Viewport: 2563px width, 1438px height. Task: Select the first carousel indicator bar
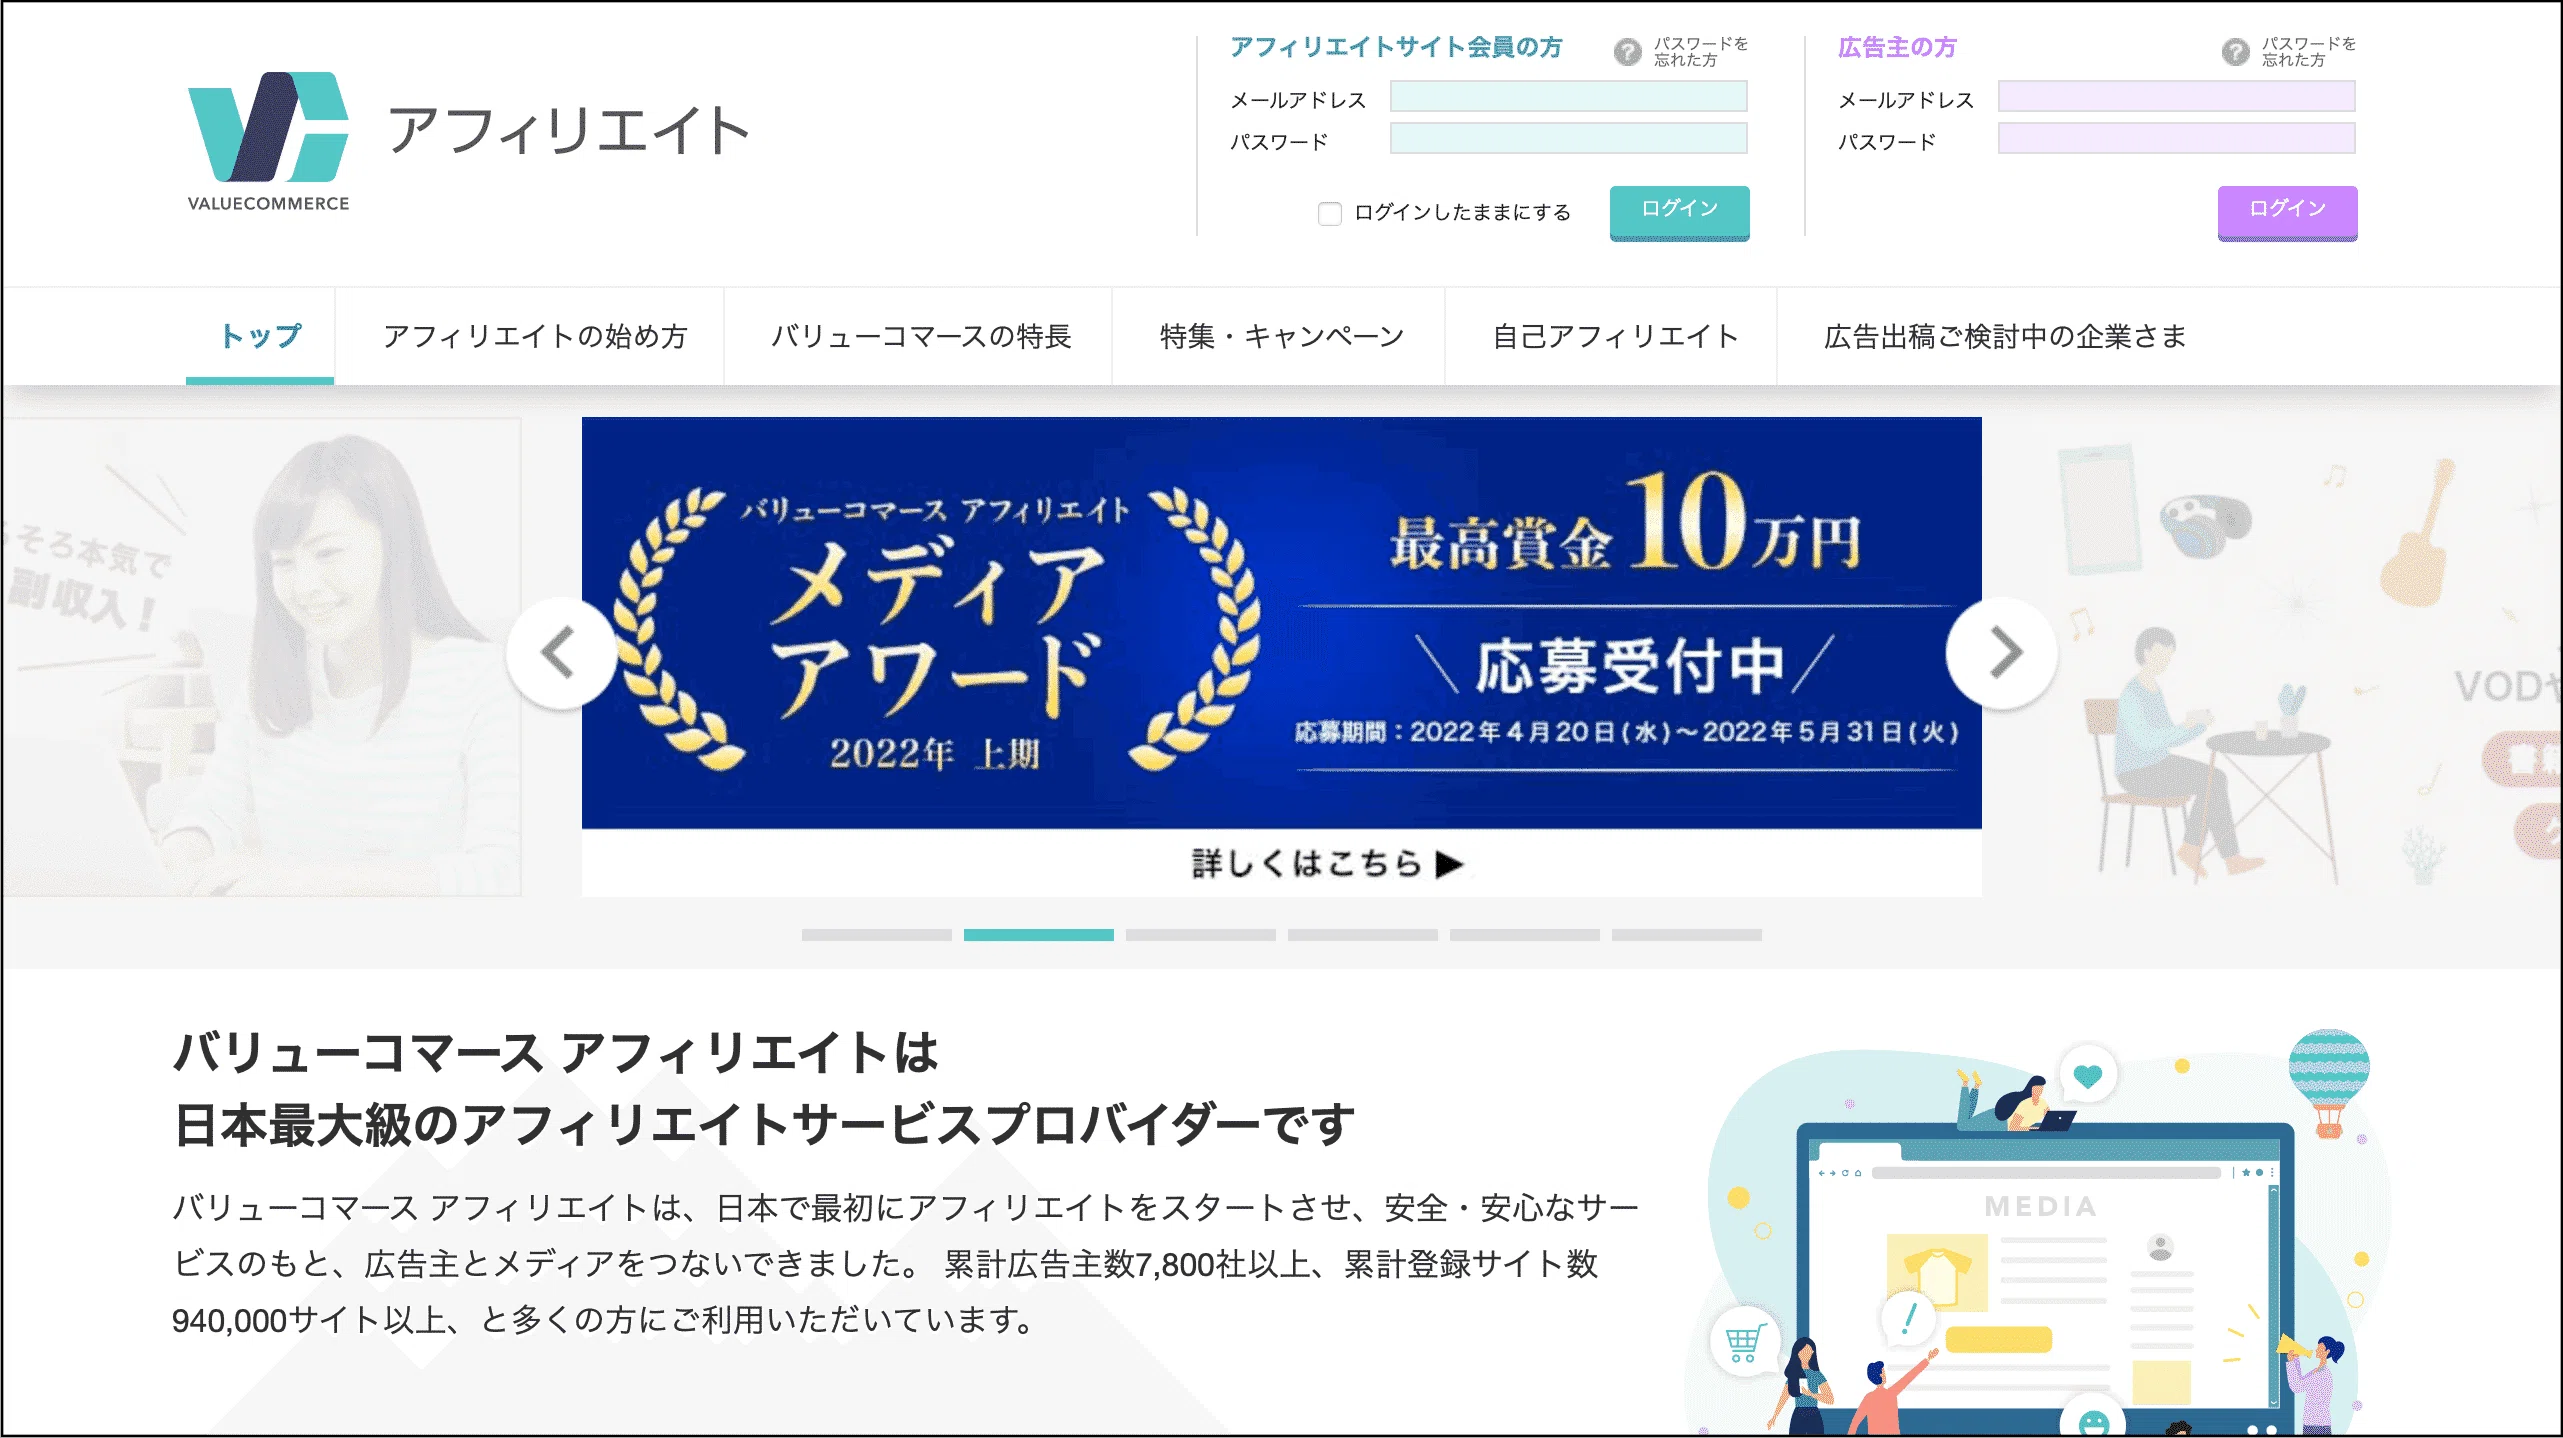coord(876,935)
